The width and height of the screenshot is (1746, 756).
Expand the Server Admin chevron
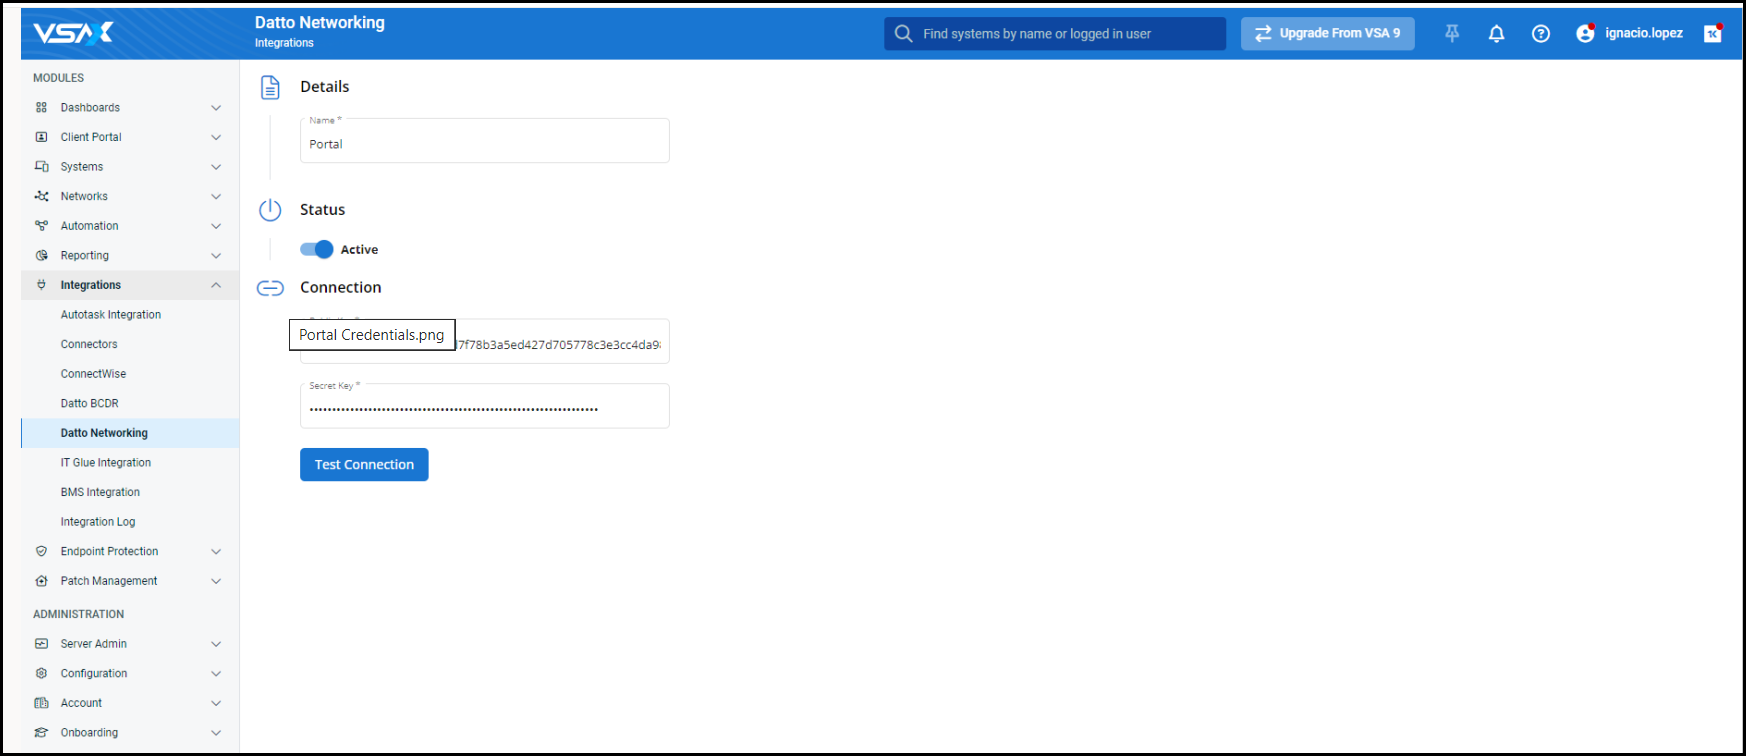(216, 644)
